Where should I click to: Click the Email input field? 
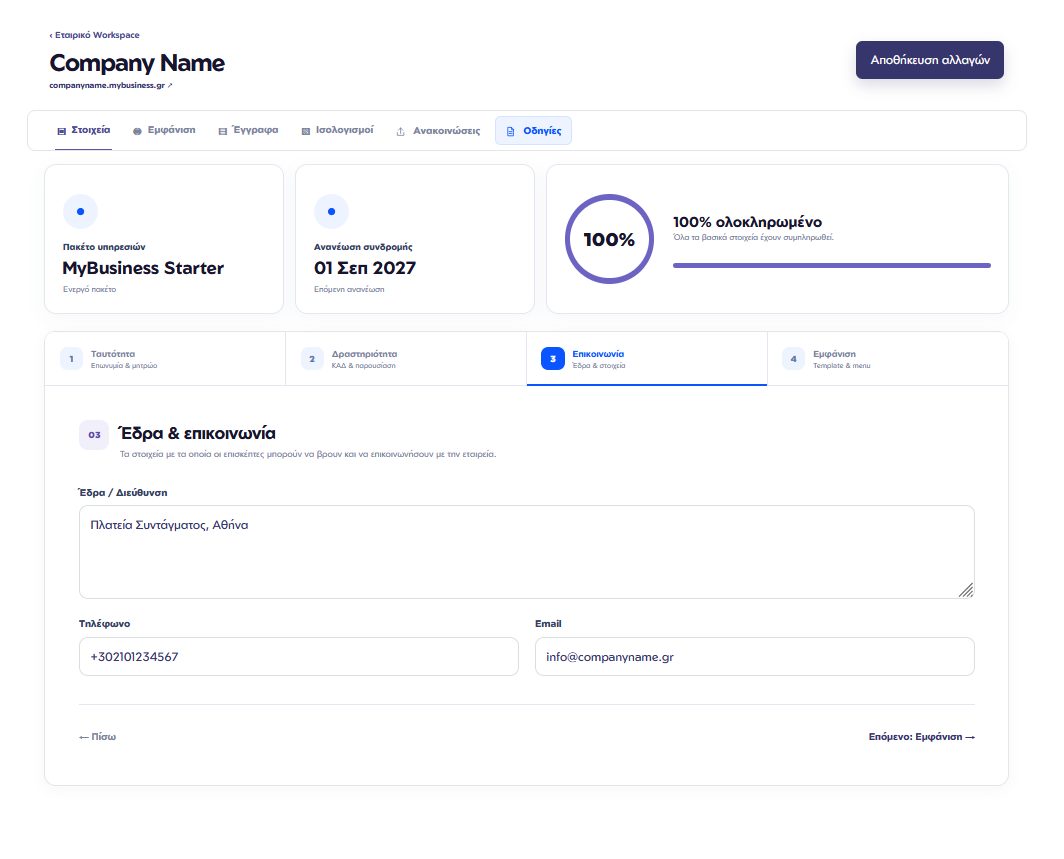[x=755, y=656]
